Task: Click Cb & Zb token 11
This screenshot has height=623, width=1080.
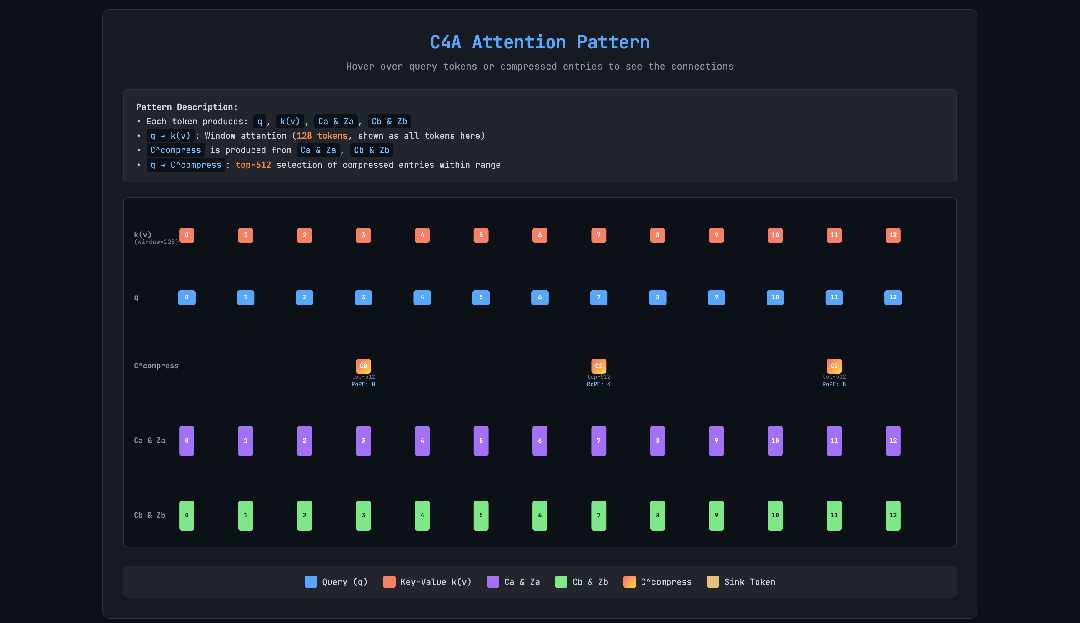Action: (x=834, y=516)
